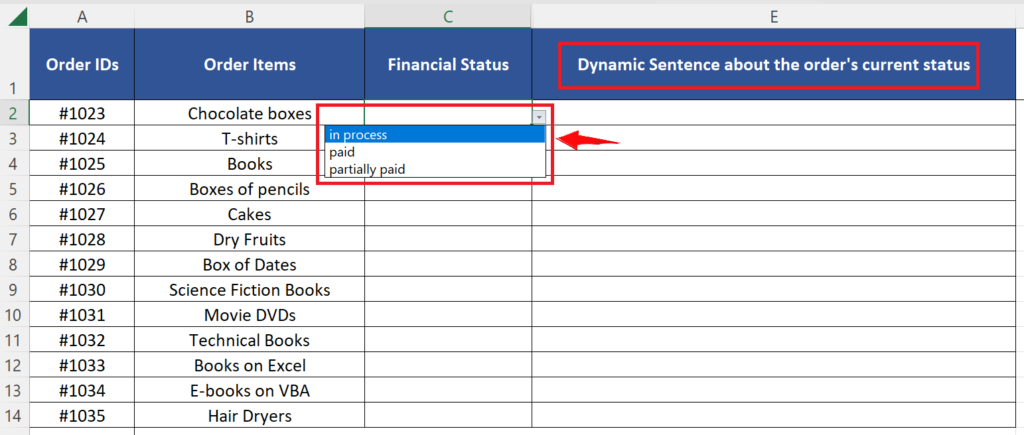Select the cell with #1035
The image size is (1024, 435).
[x=82, y=416]
